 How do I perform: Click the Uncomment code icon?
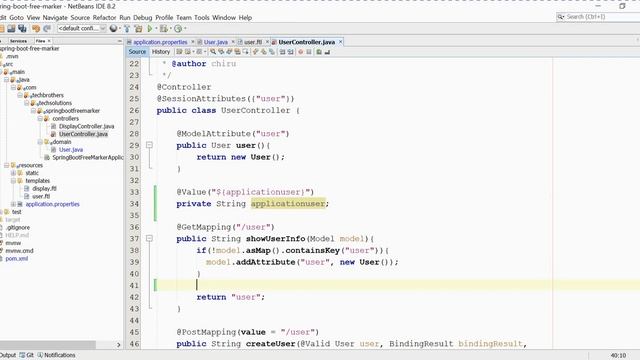point(327,52)
